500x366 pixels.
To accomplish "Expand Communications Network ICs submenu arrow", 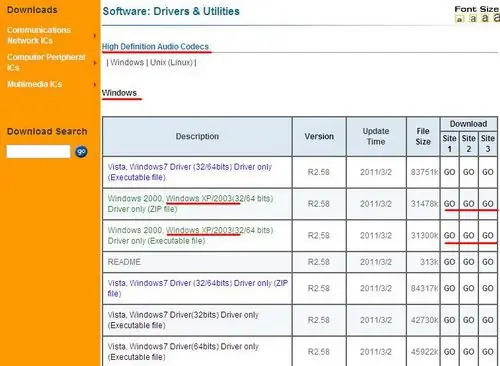I will (95, 35).
